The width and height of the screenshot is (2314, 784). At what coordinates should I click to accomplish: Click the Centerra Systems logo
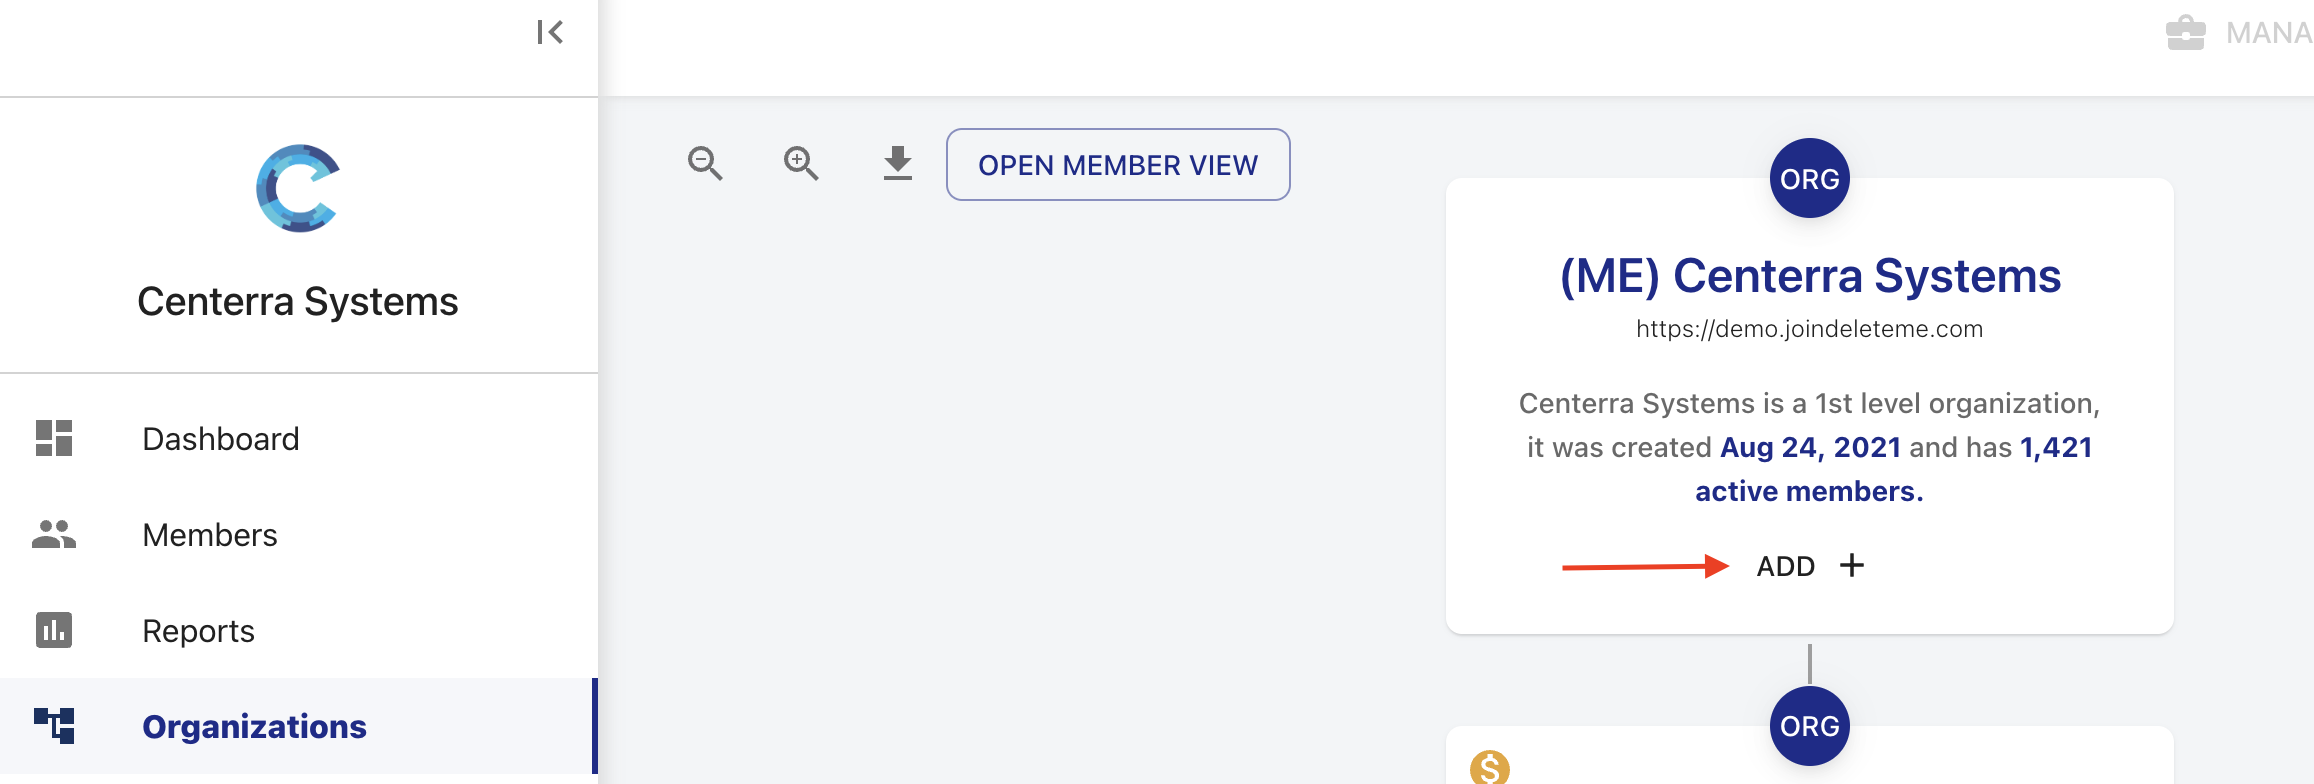pos(298,188)
